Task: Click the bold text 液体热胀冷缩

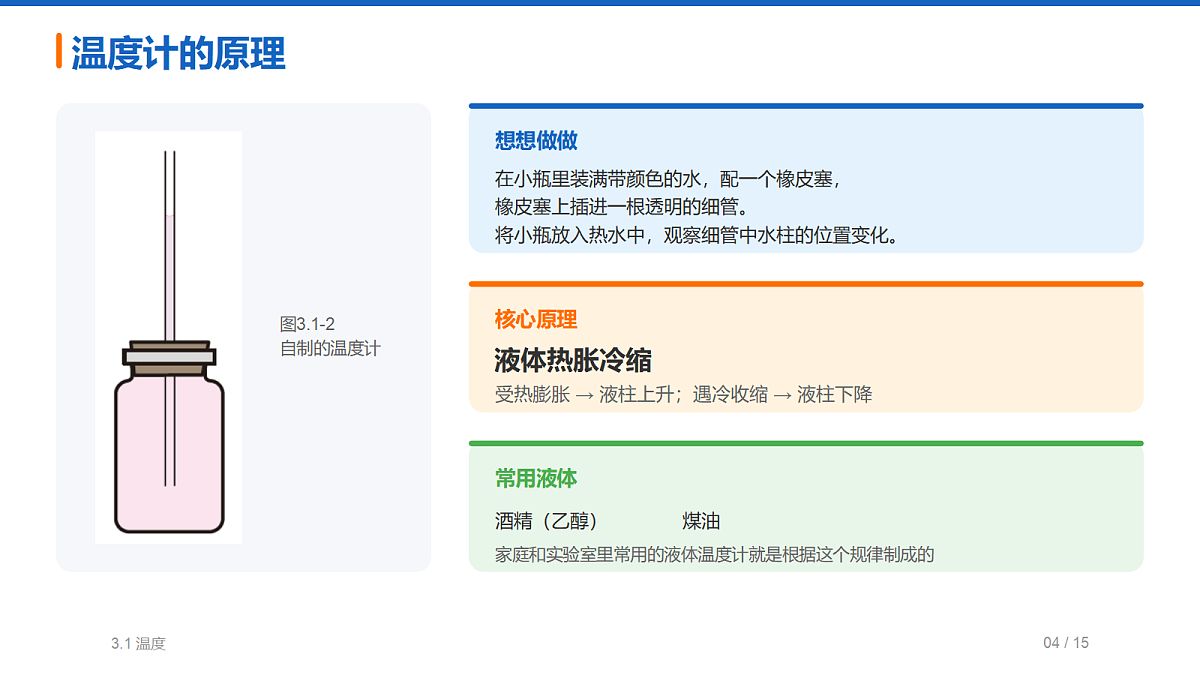Action: tap(573, 360)
